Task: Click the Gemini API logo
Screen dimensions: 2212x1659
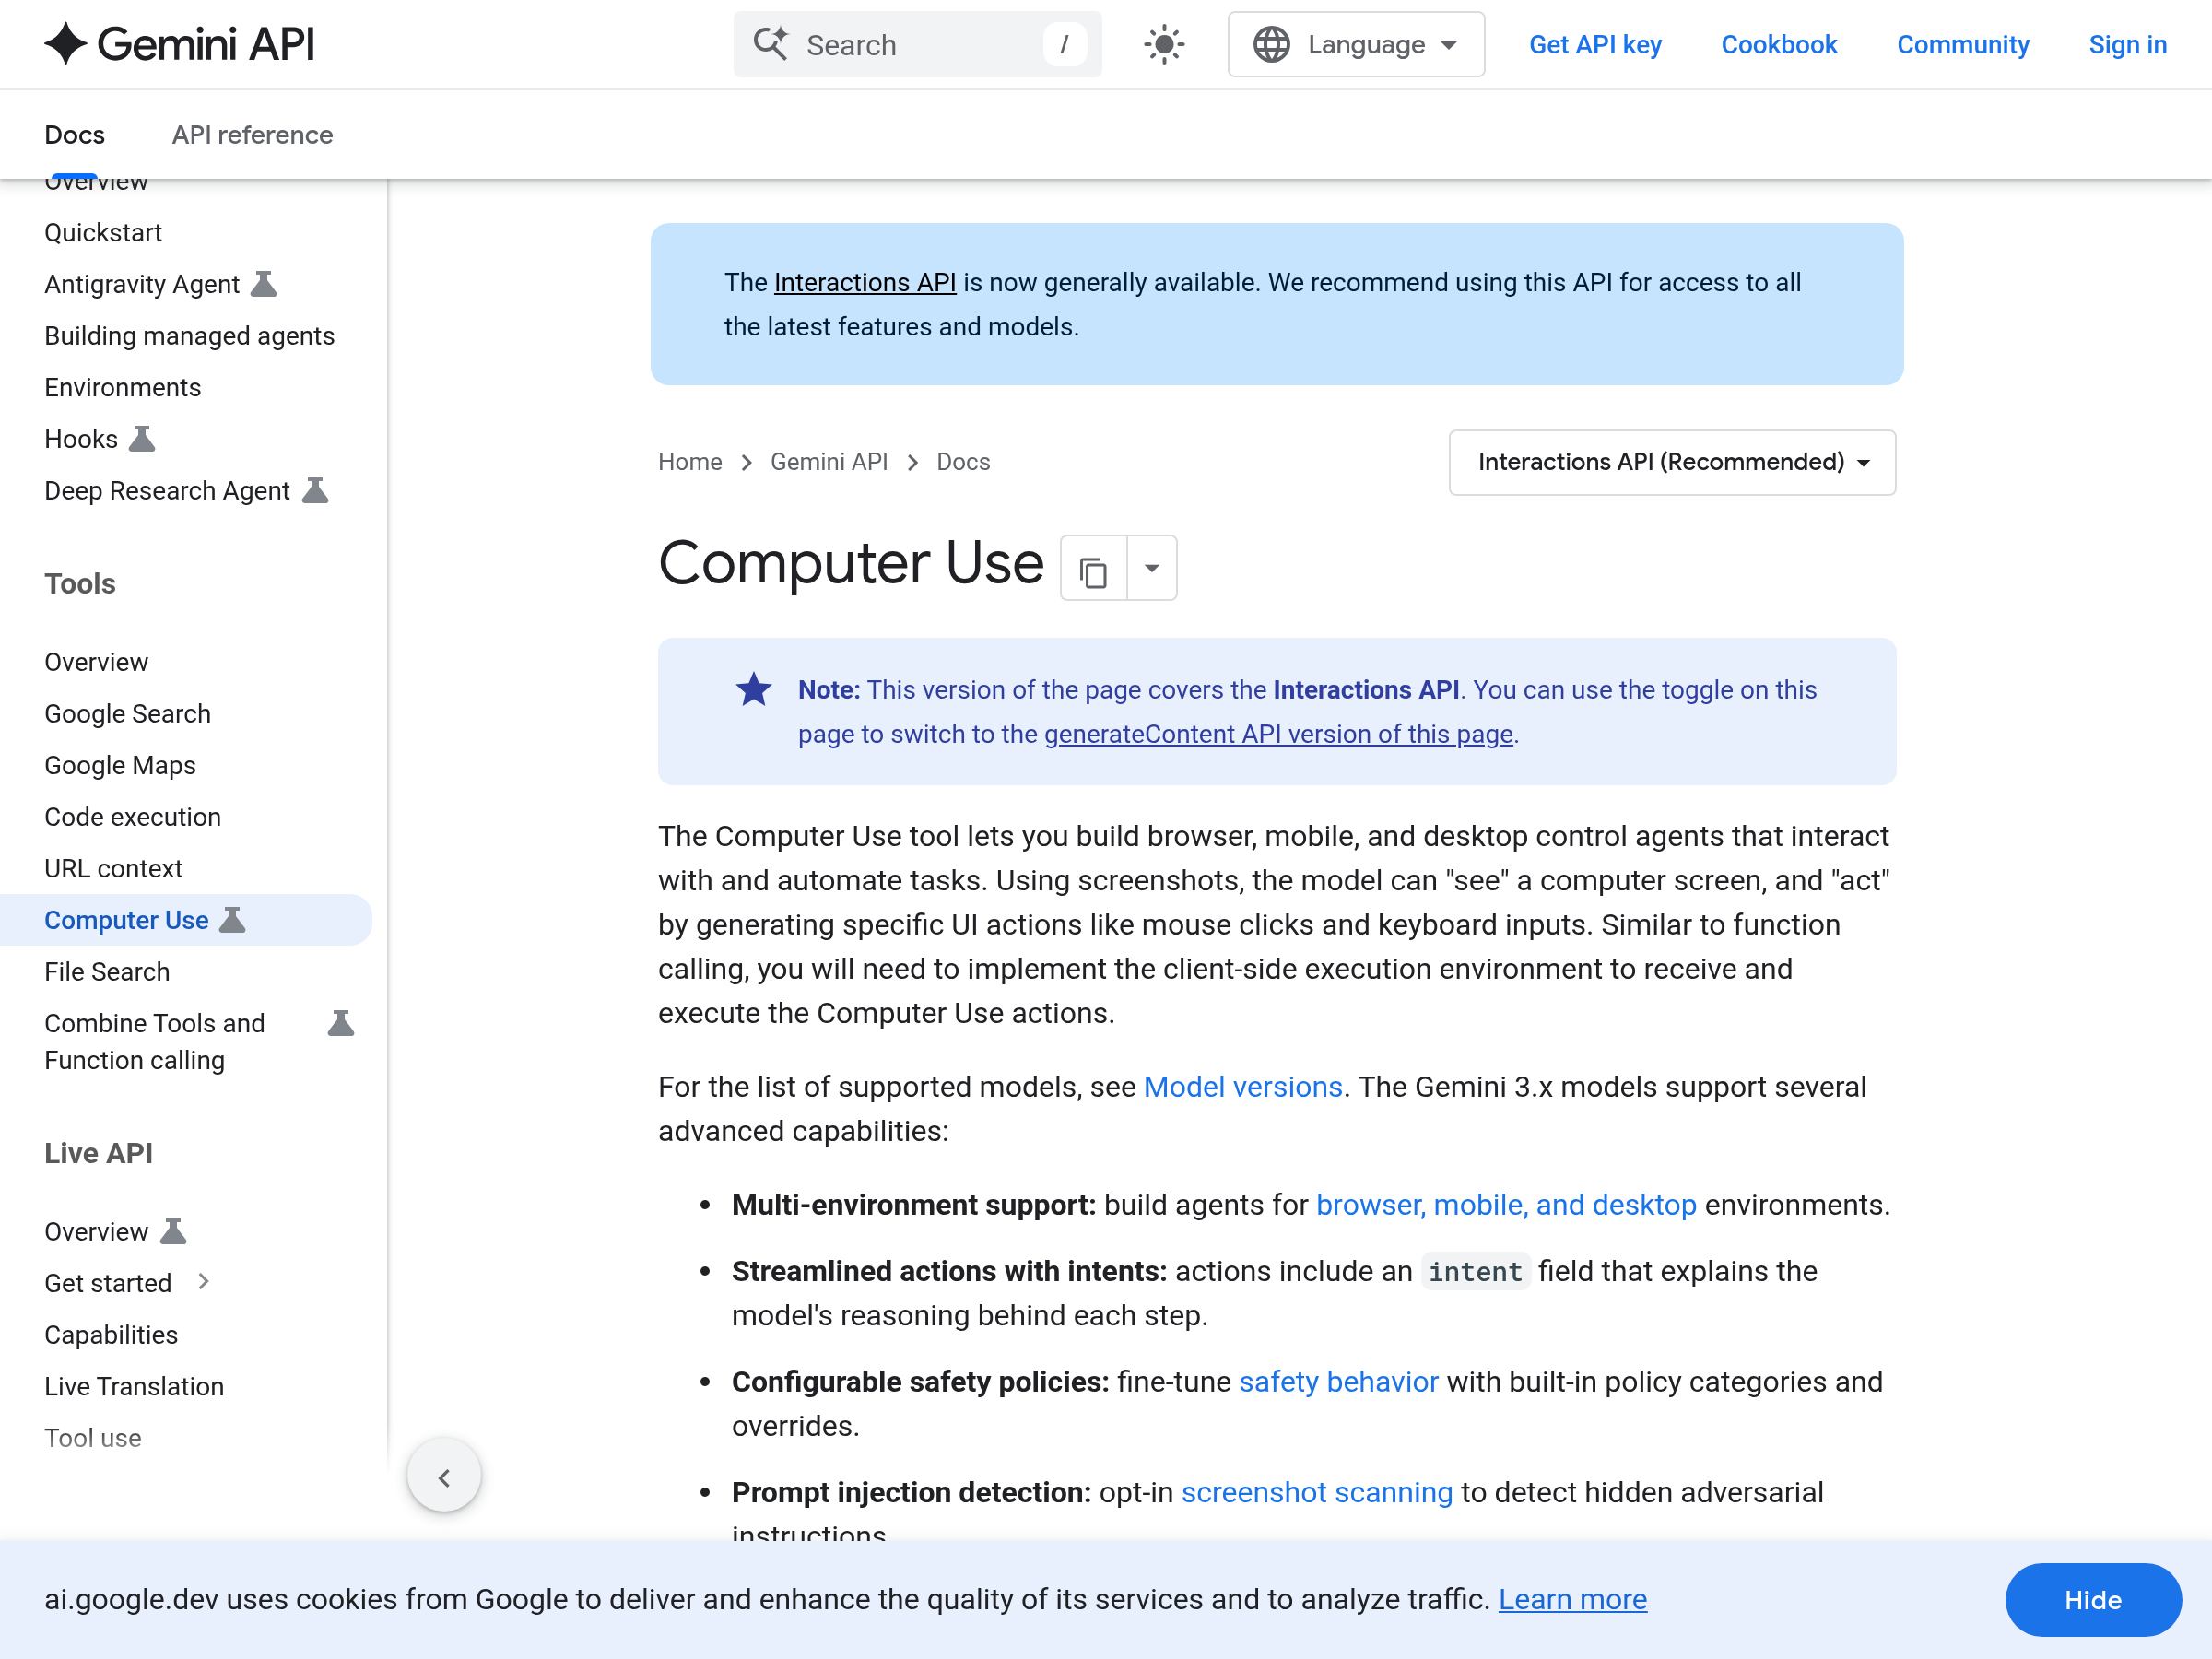Action: coord(180,44)
